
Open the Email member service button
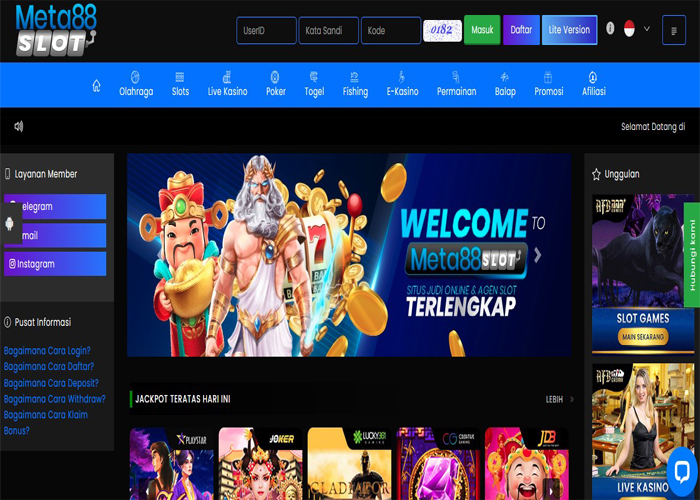point(55,235)
